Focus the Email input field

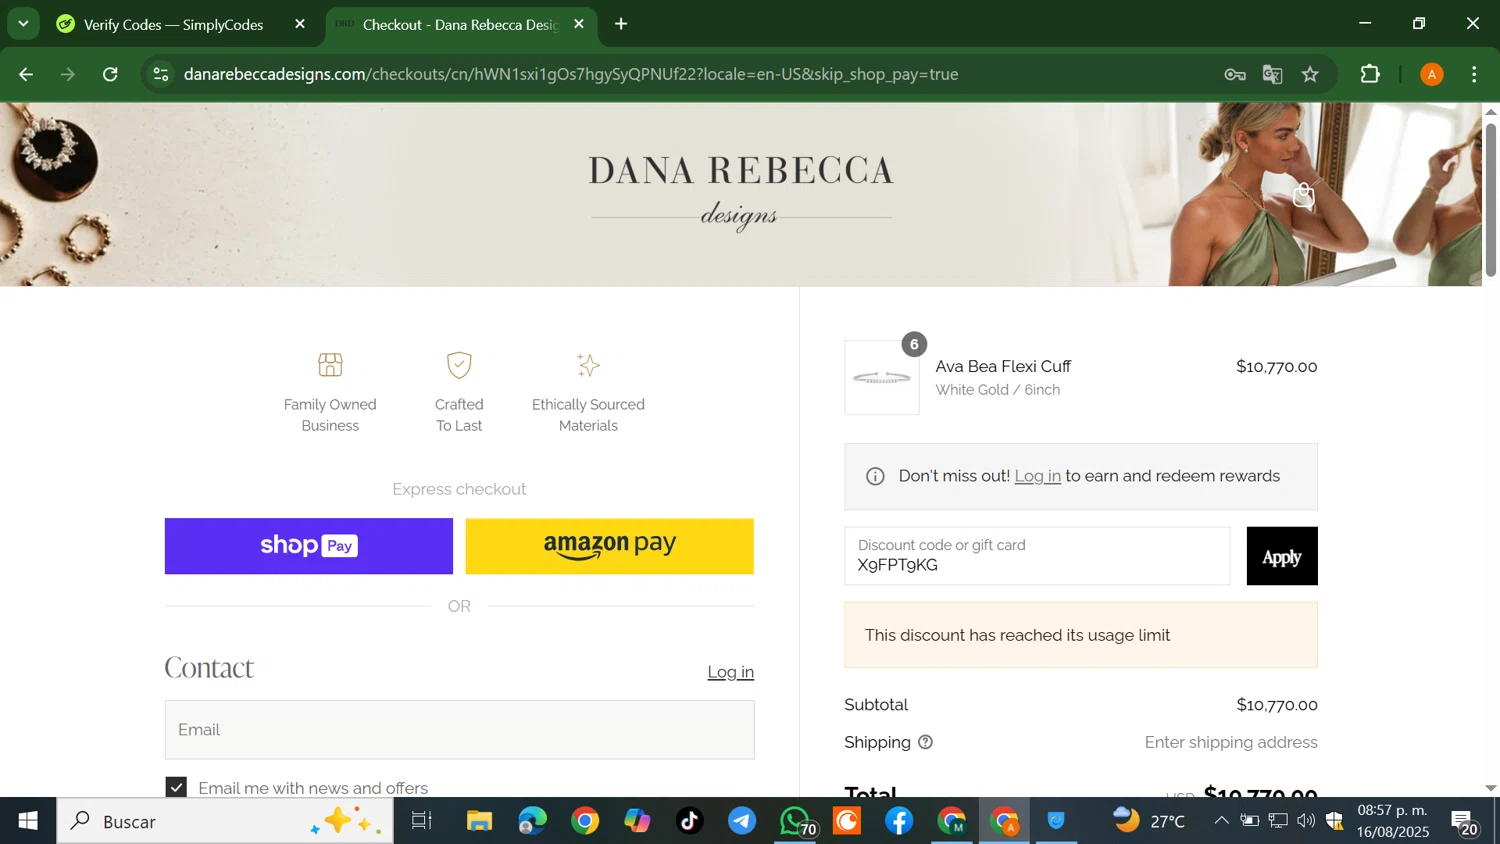pos(459,730)
